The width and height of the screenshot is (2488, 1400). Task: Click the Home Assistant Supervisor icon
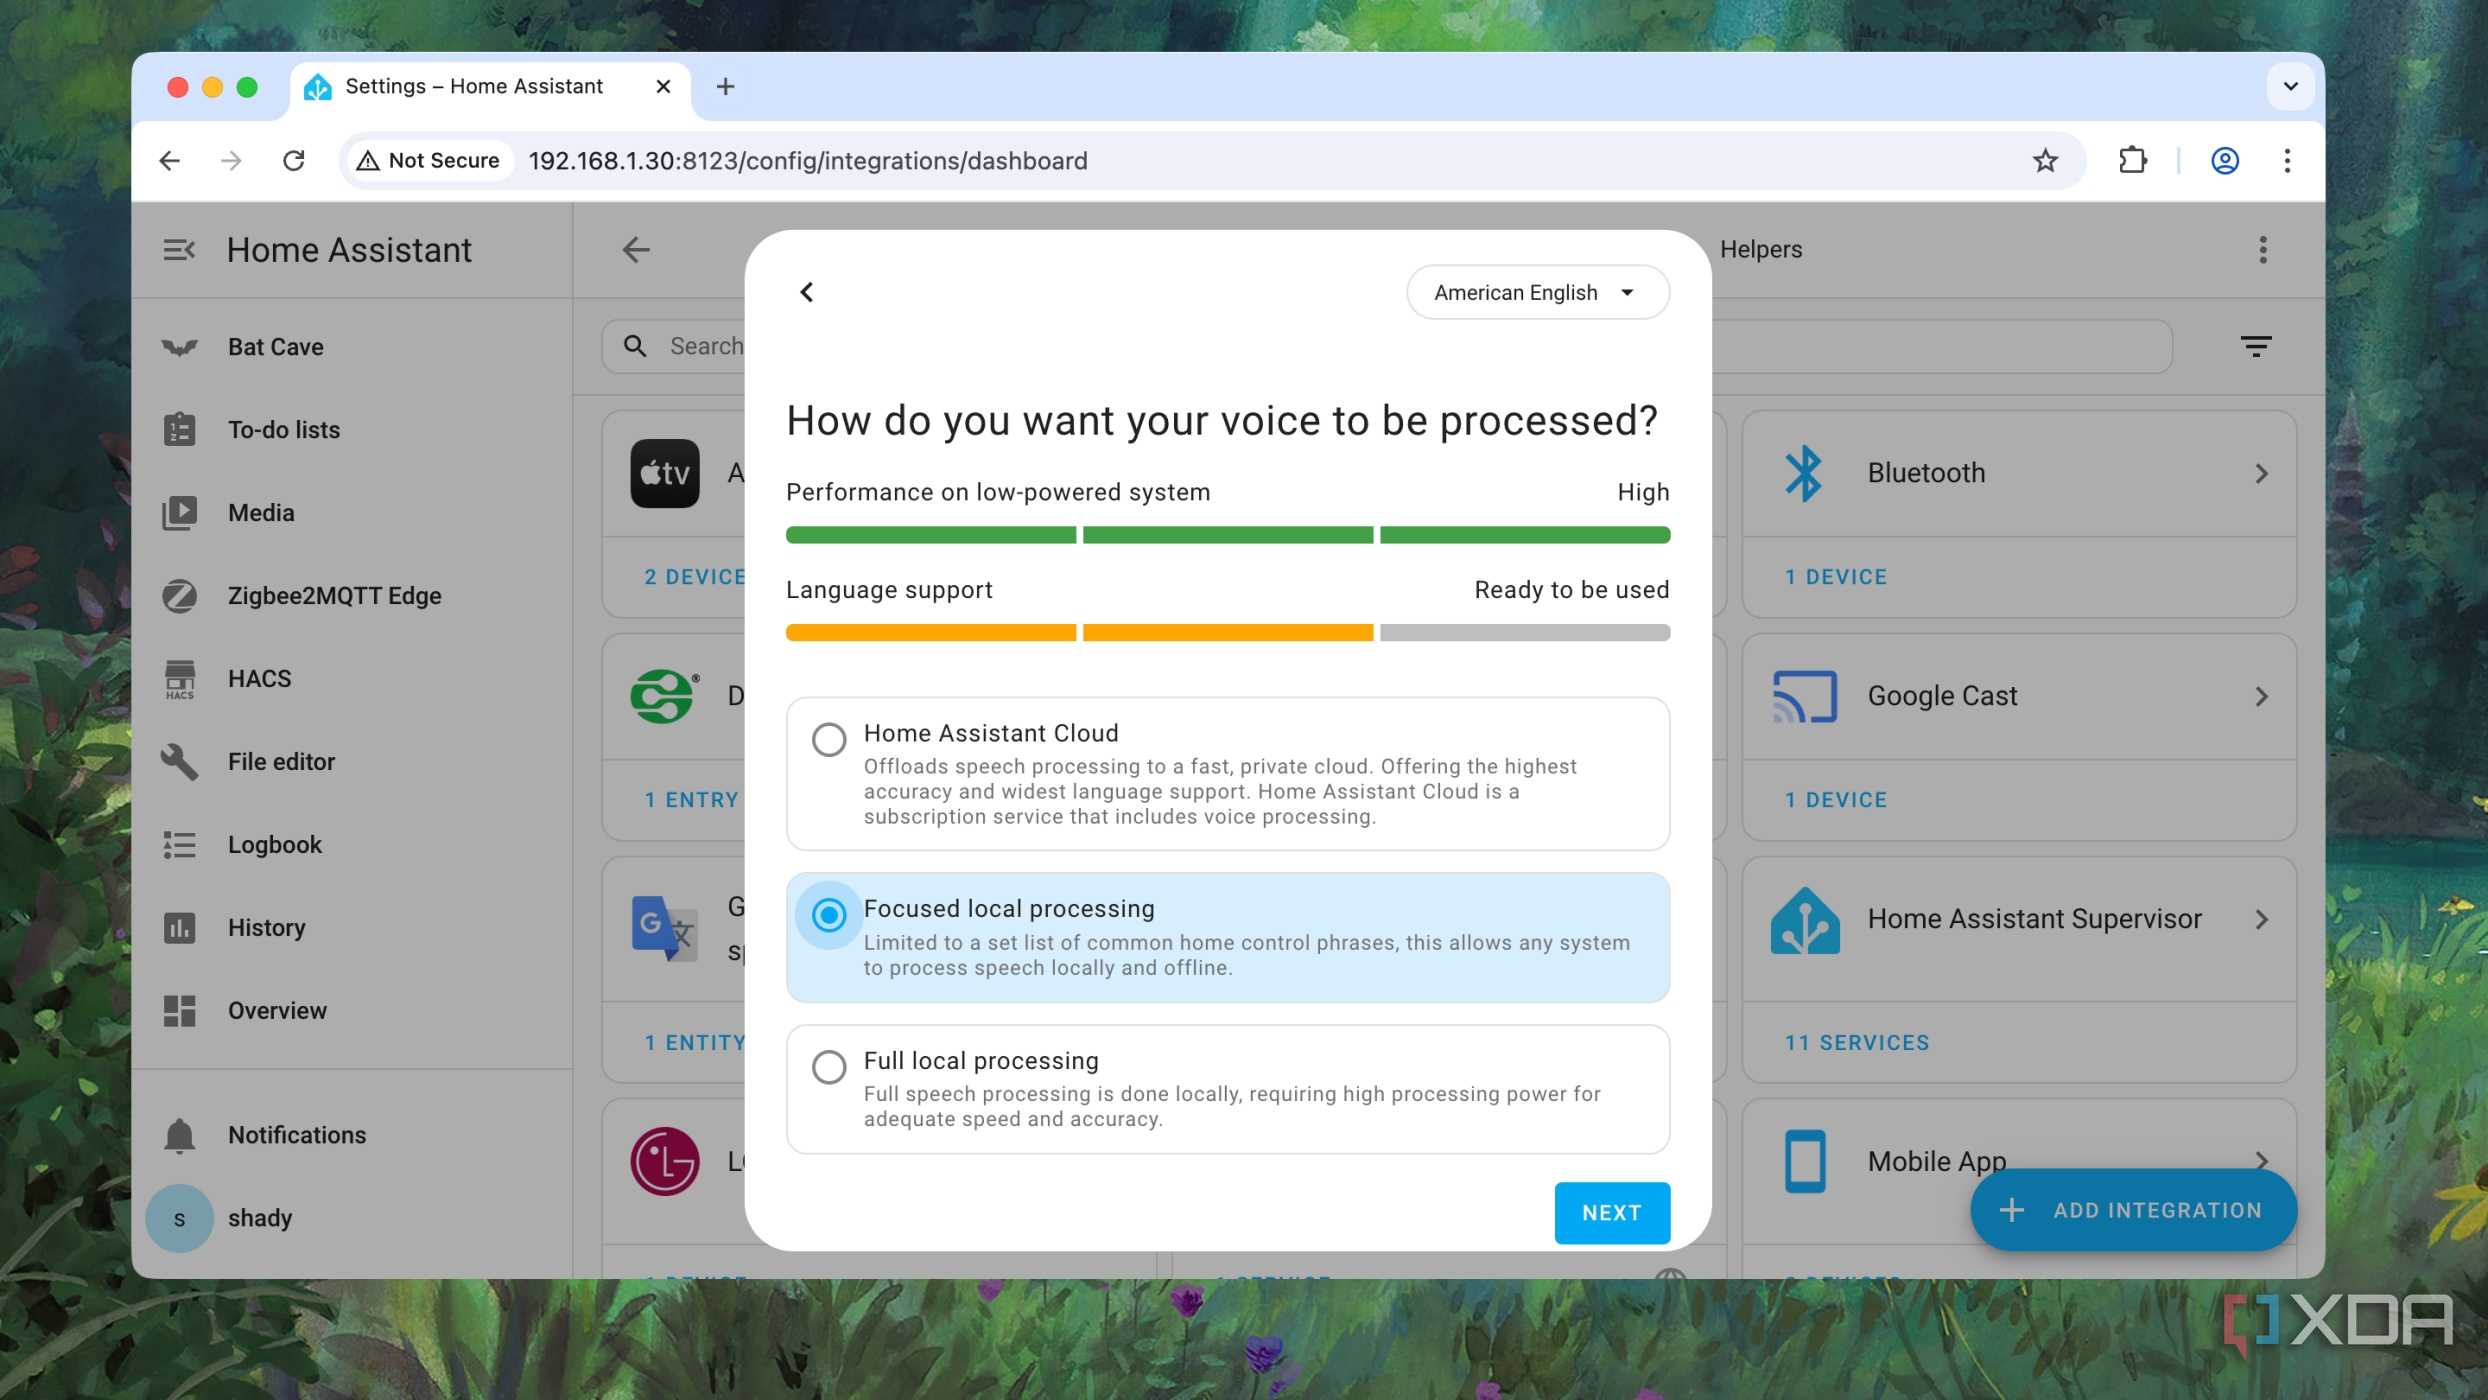pos(1805,920)
